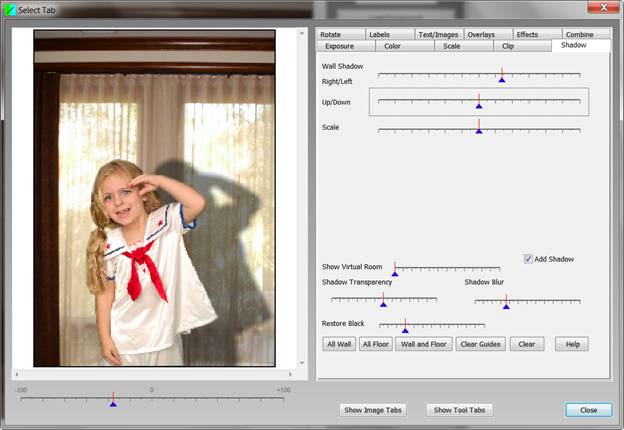Select the Scale tab
Screen dimensions: 624x430
click(x=452, y=46)
